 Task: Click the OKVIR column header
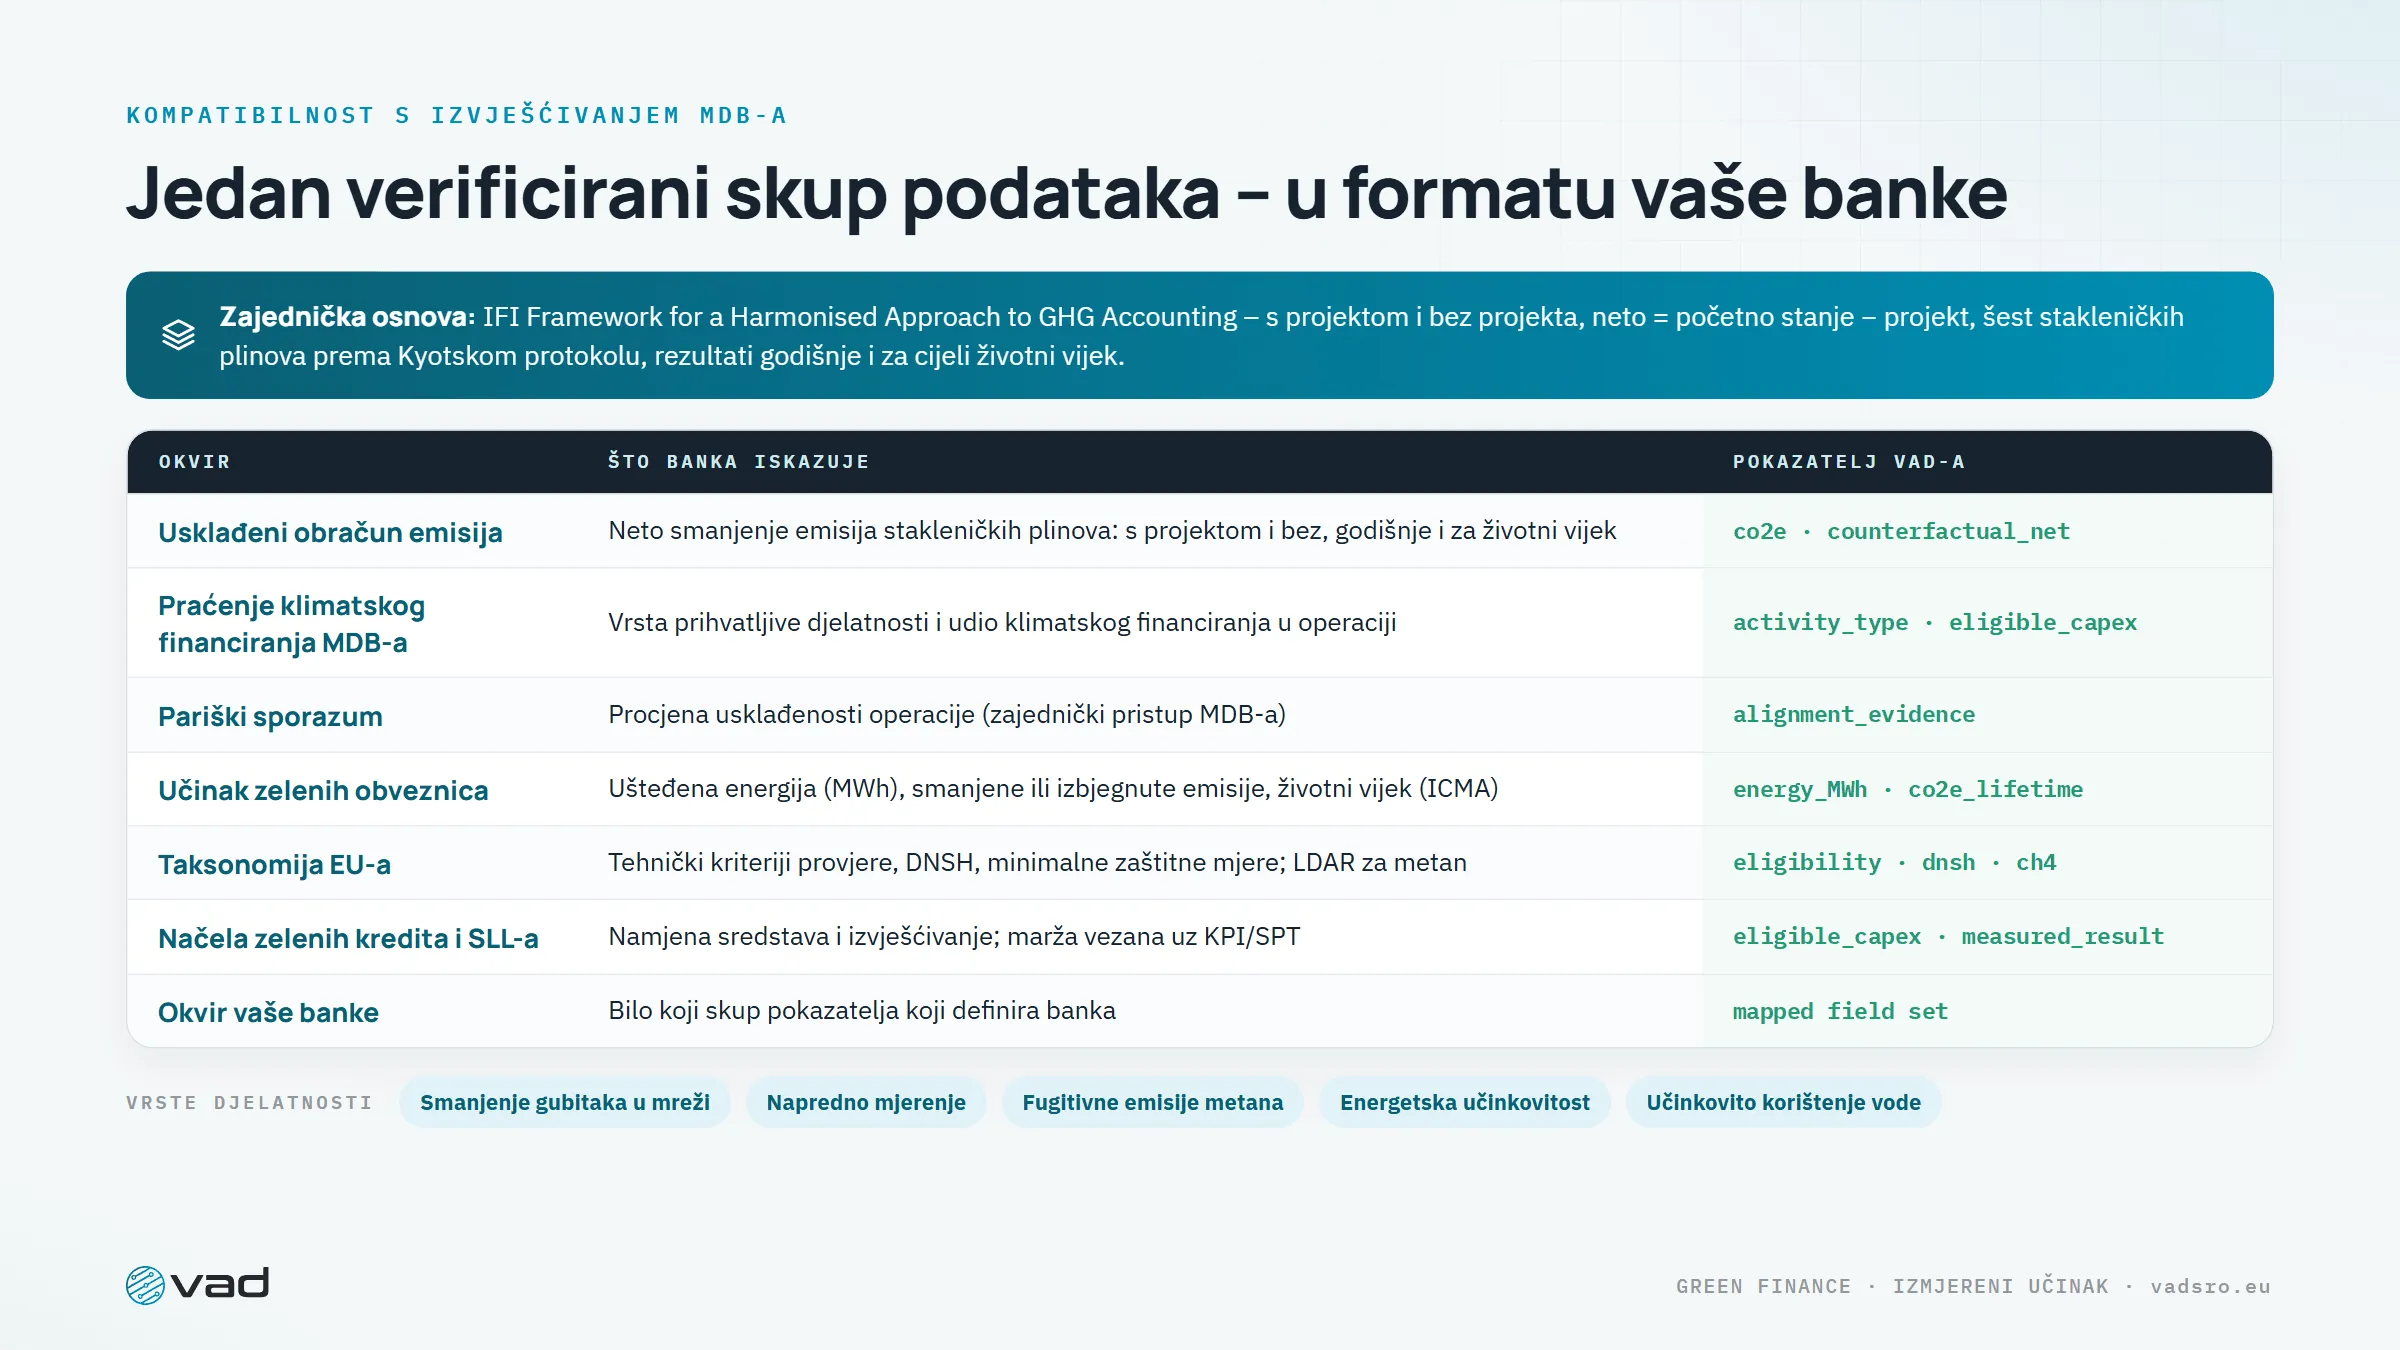click(x=195, y=462)
